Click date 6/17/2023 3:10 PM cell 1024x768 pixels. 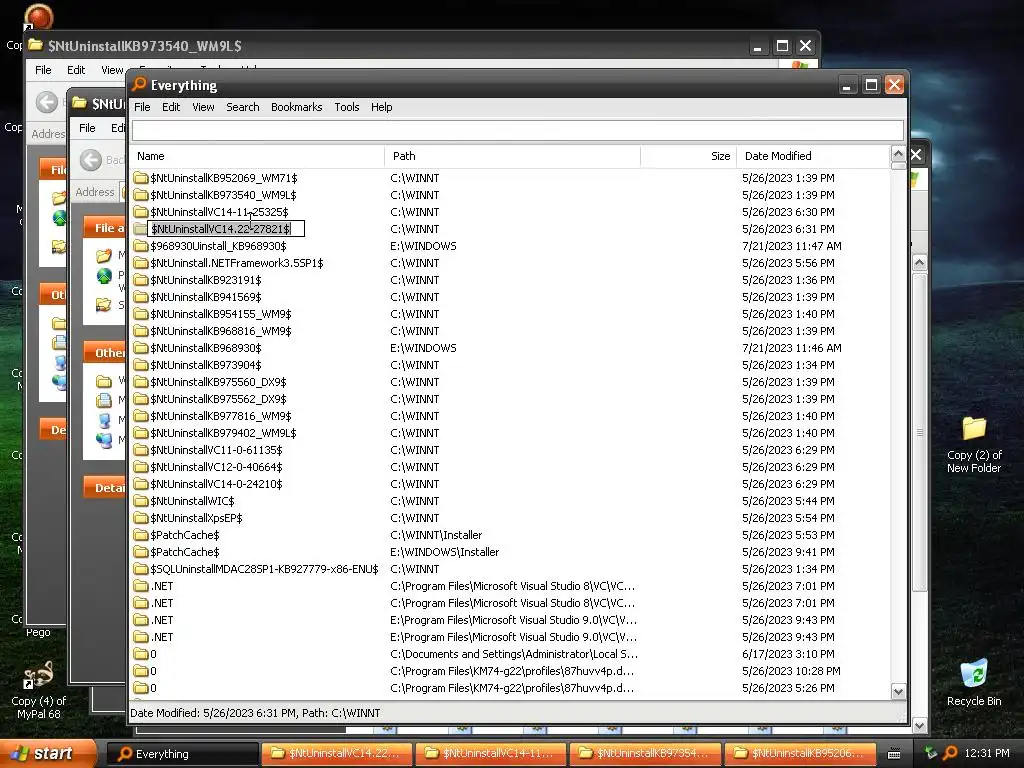788,654
